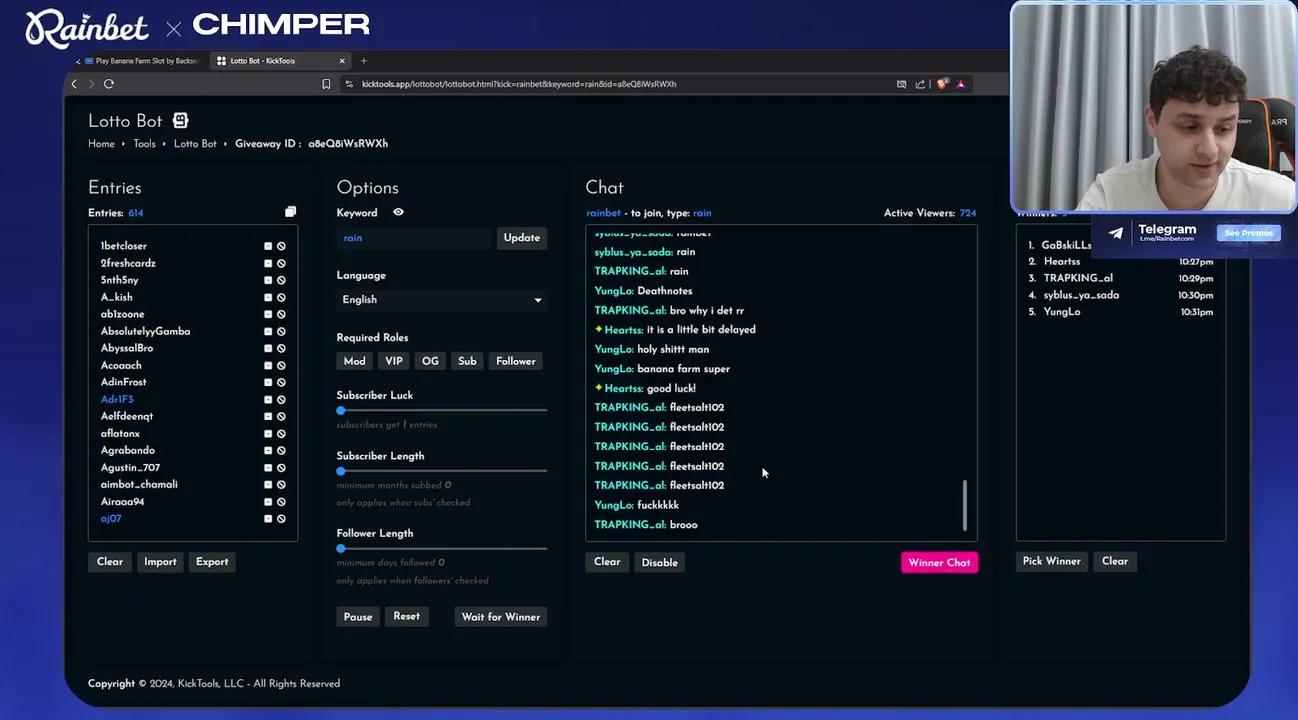Toggle the OG required role
The image size is (1298, 720).
pos(430,361)
